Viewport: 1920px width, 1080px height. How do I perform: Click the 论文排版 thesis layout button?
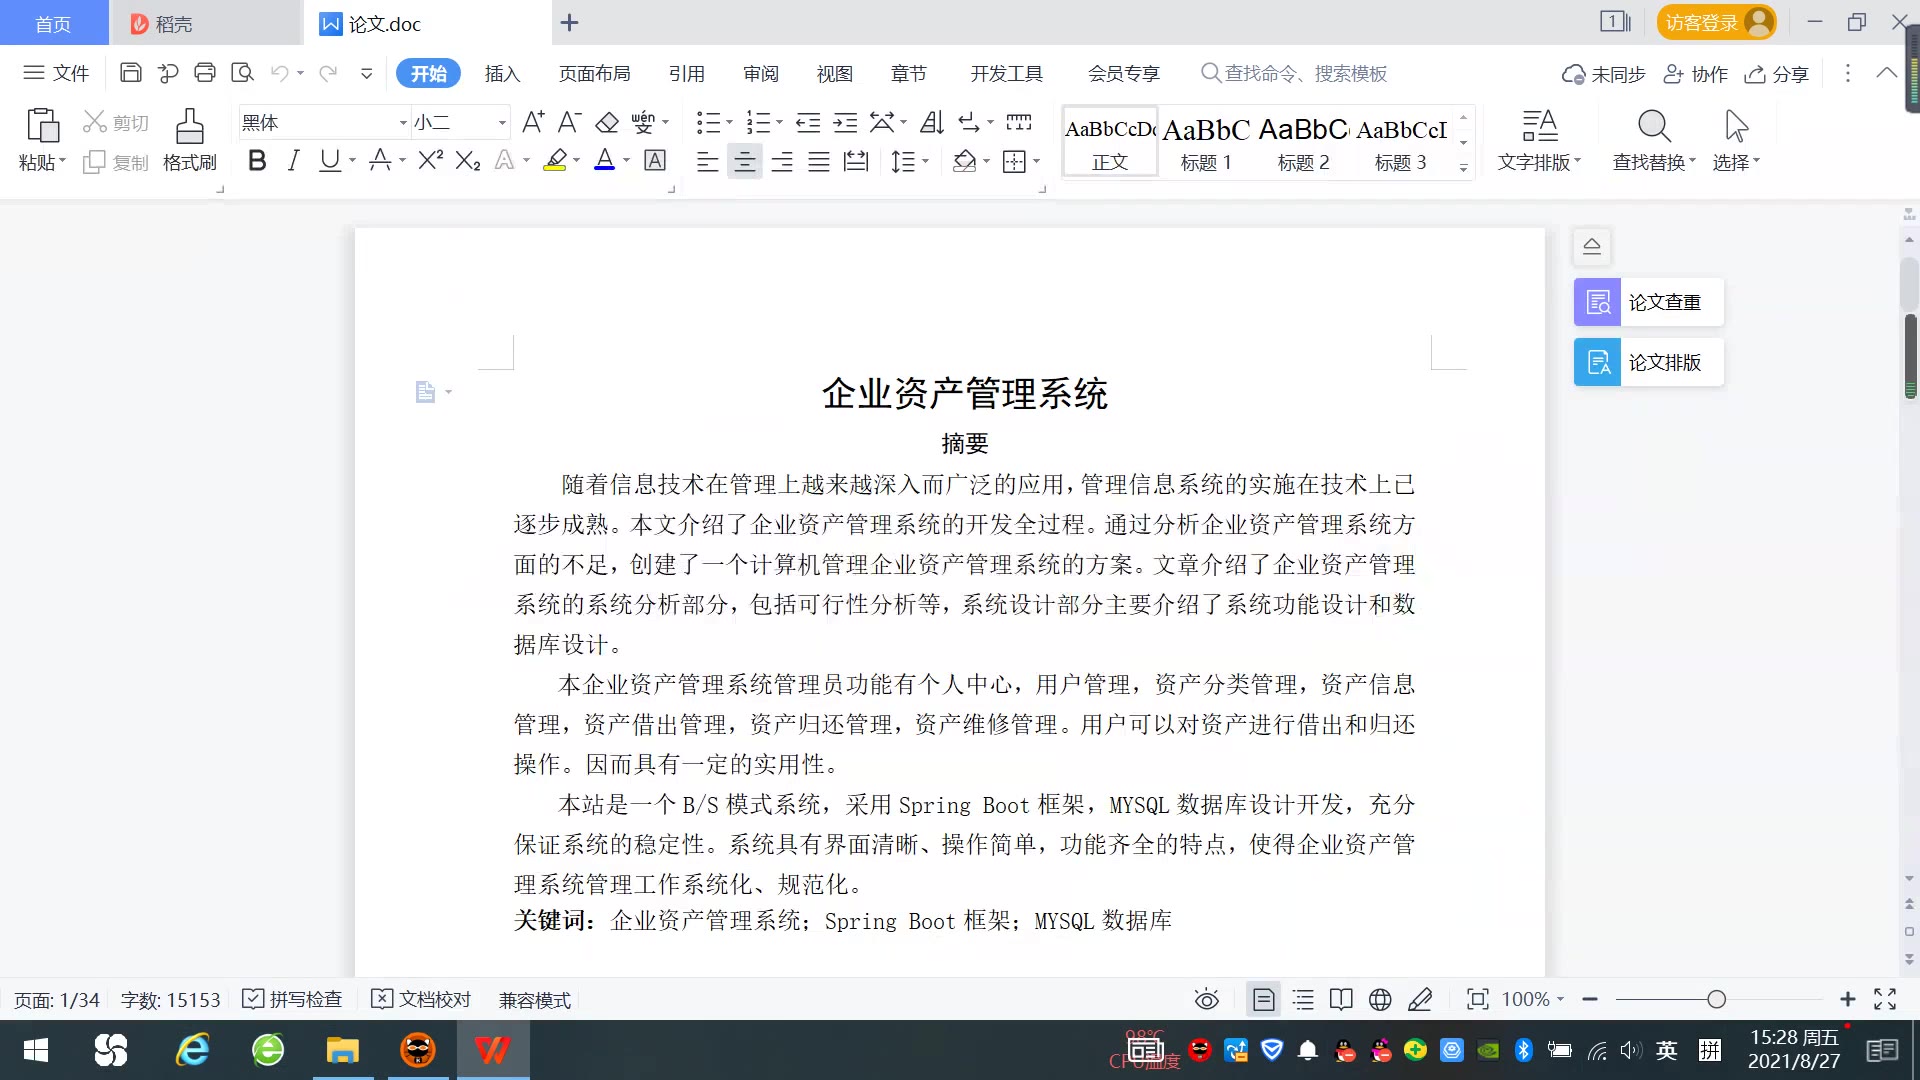coord(1648,362)
